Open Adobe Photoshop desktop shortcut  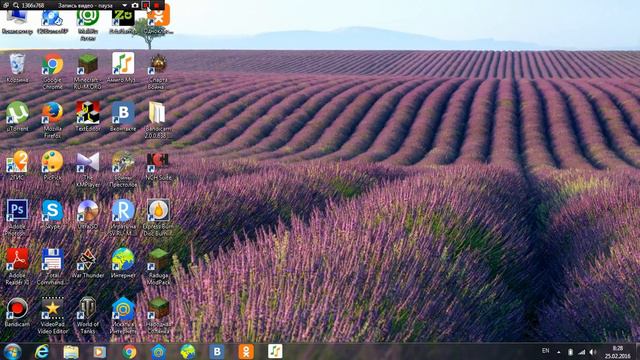[17, 211]
